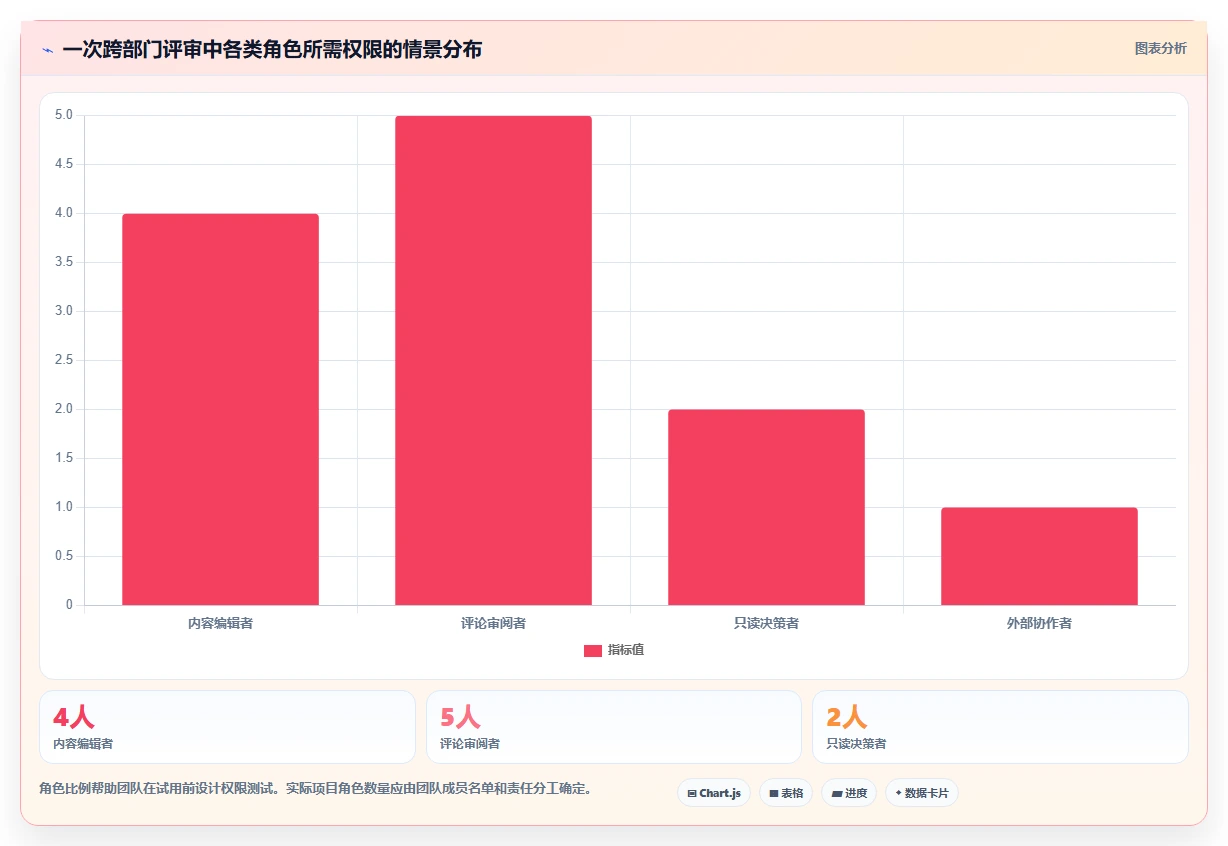Select the 5人 评论审阅者 stat card
Image resolution: width=1228 pixels, height=846 pixels.
[614, 727]
